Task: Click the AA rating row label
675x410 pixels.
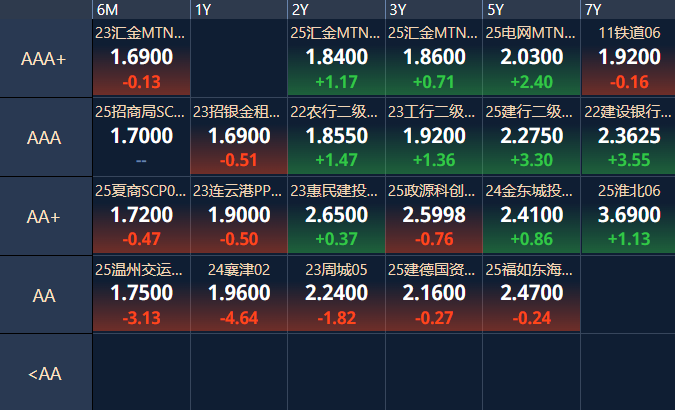Action: (x=45, y=296)
